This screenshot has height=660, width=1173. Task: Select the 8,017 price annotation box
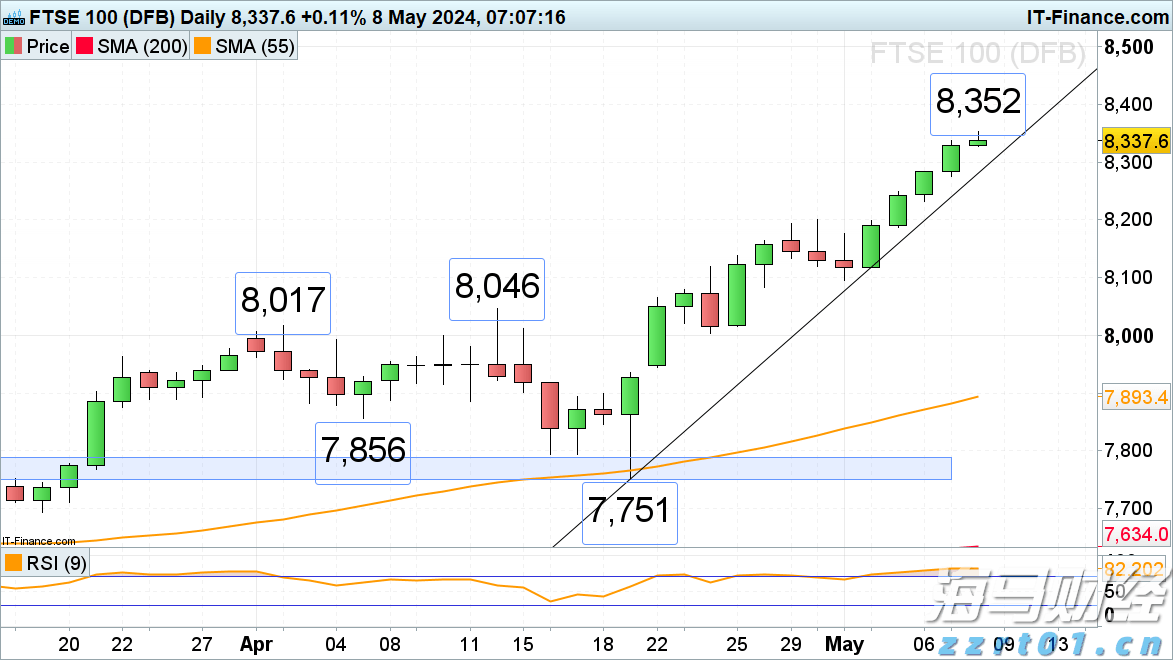(x=282, y=302)
